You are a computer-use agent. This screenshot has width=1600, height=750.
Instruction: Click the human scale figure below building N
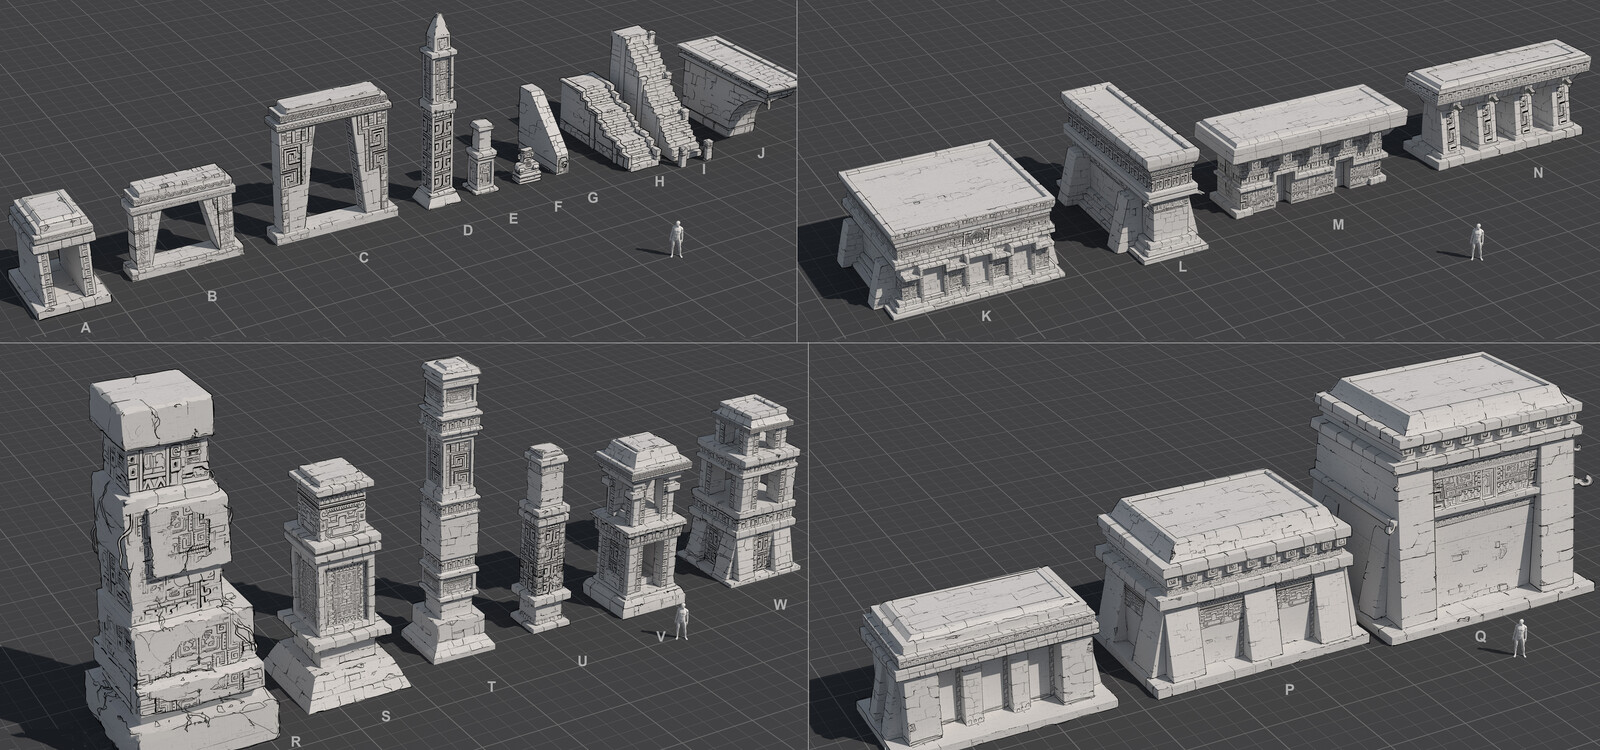[x=1477, y=243]
